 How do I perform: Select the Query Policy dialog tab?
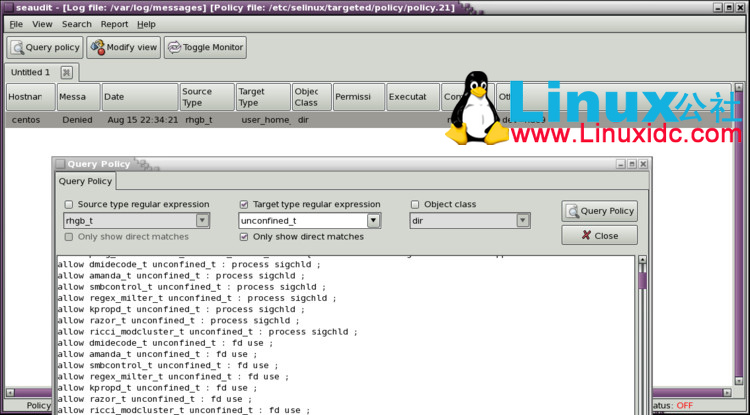coord(85,181)
